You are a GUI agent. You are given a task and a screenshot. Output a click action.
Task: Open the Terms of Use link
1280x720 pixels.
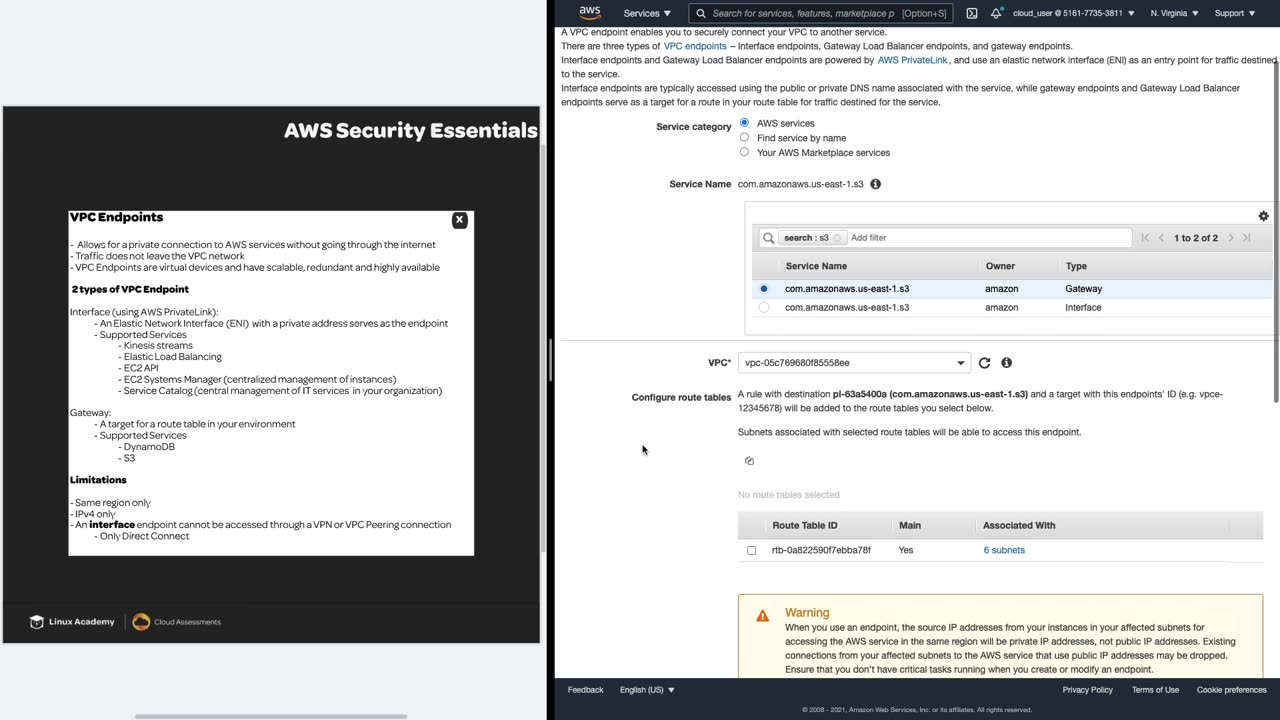point(1155,690)
